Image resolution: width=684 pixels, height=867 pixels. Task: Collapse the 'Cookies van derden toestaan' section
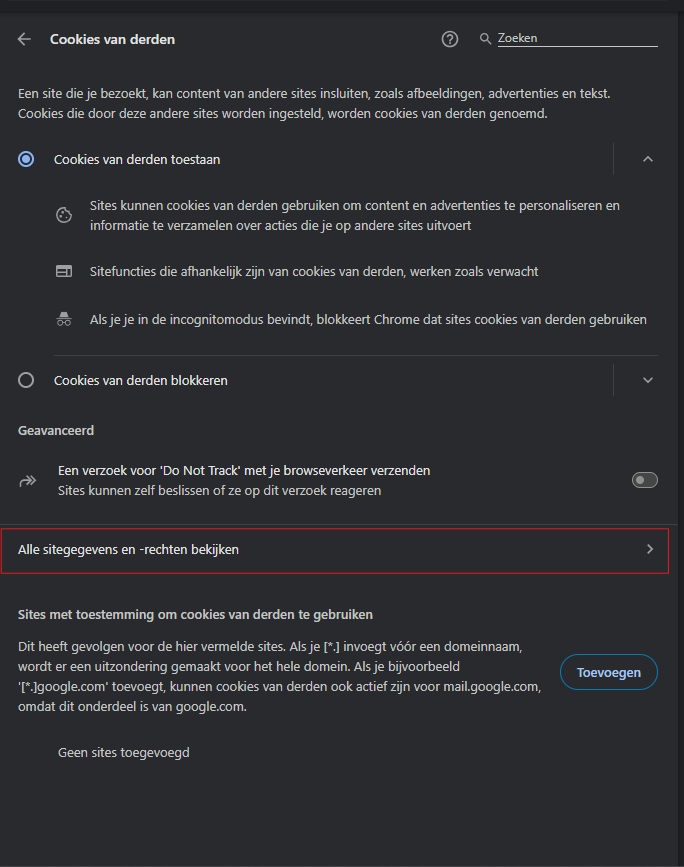point(648,159)
